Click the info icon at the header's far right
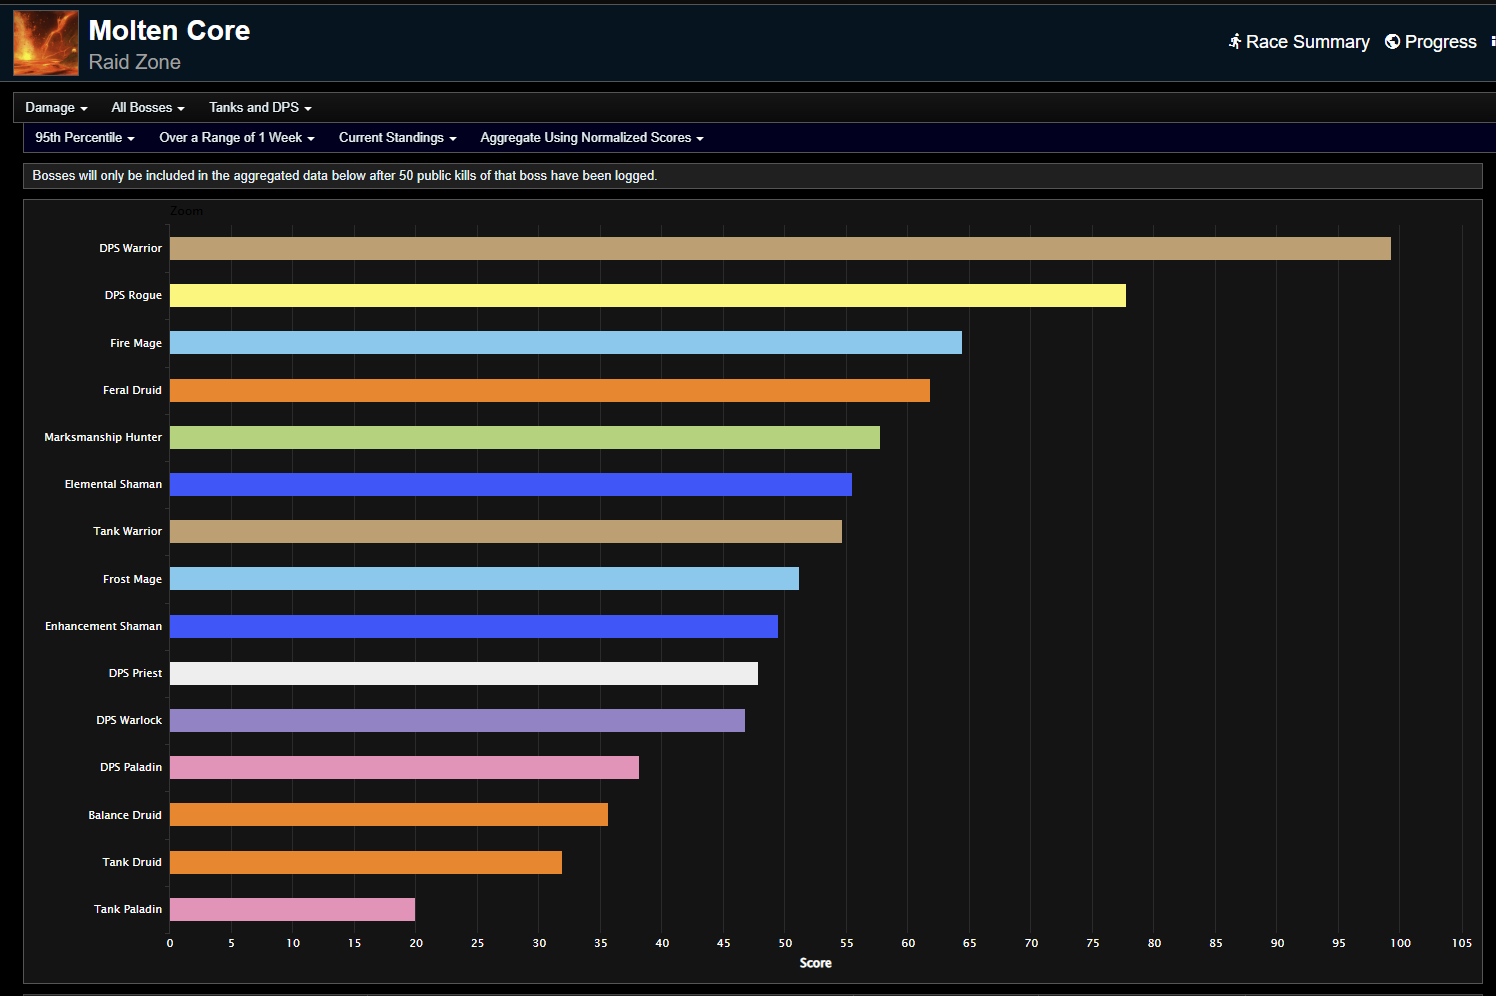 [x=1493, y=42]
